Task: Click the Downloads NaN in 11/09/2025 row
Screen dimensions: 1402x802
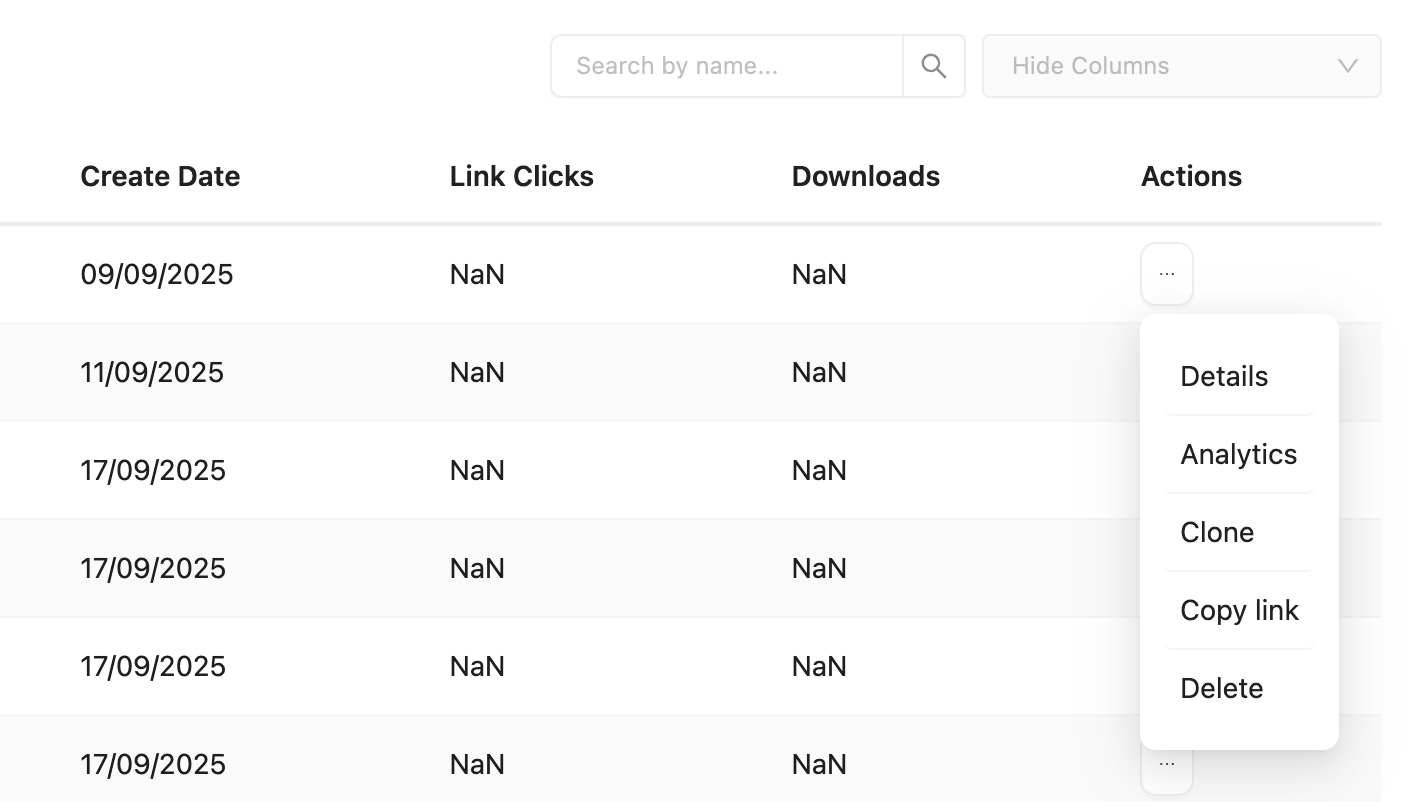Action: pos(819,373)
